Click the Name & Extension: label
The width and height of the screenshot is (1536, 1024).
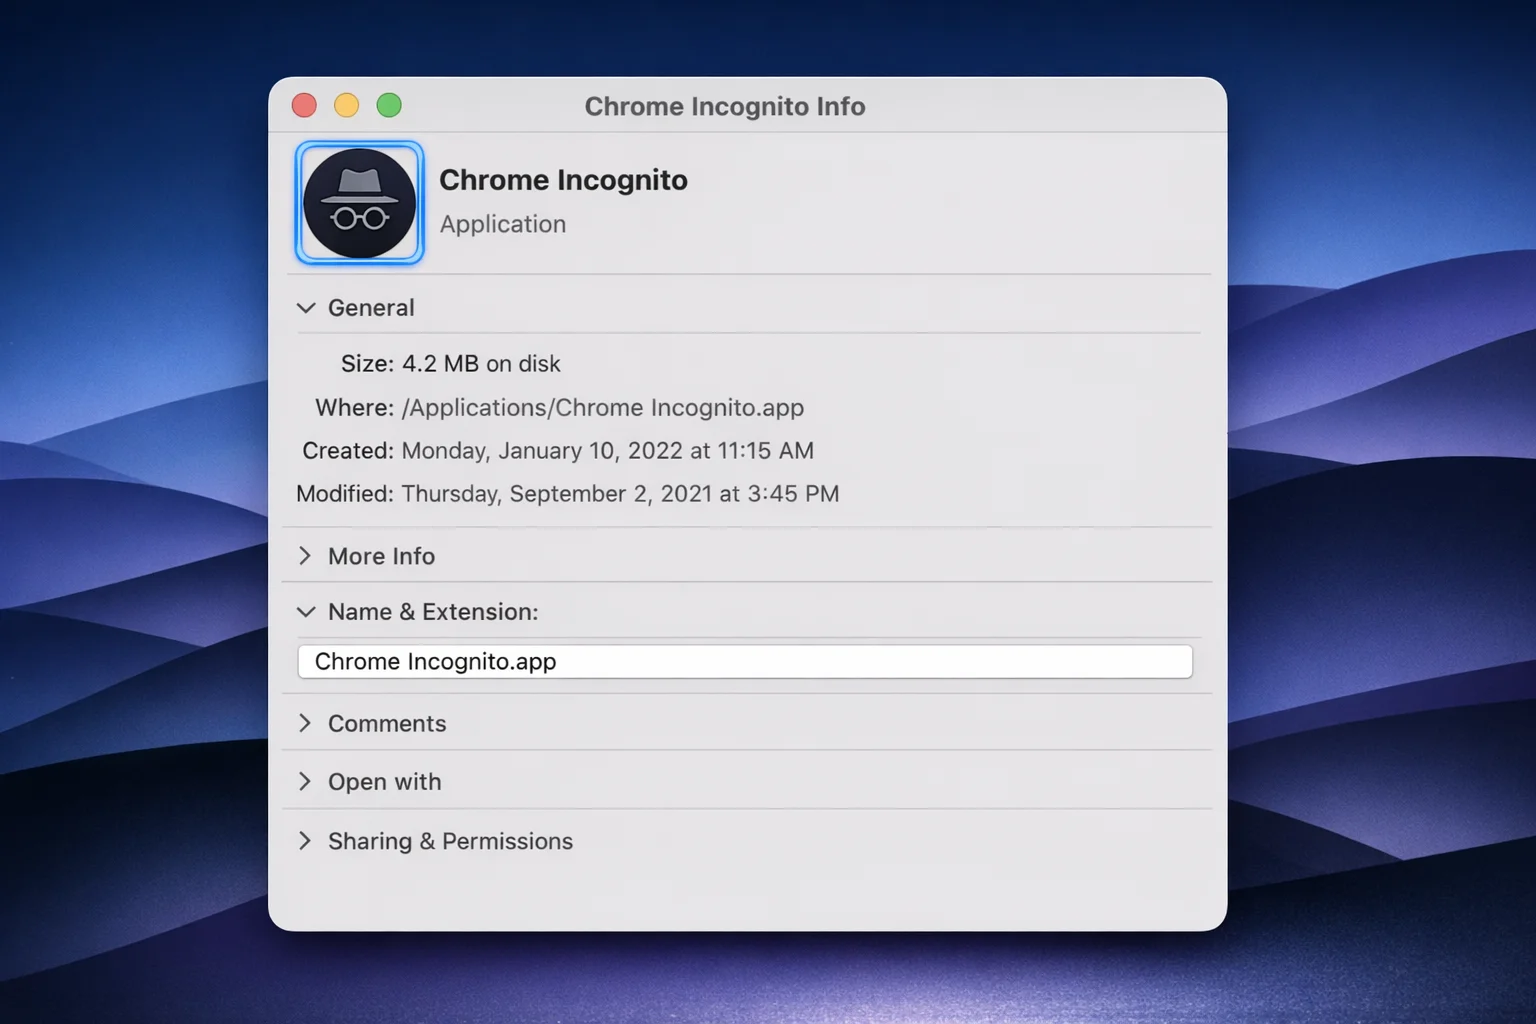(433, 612)
